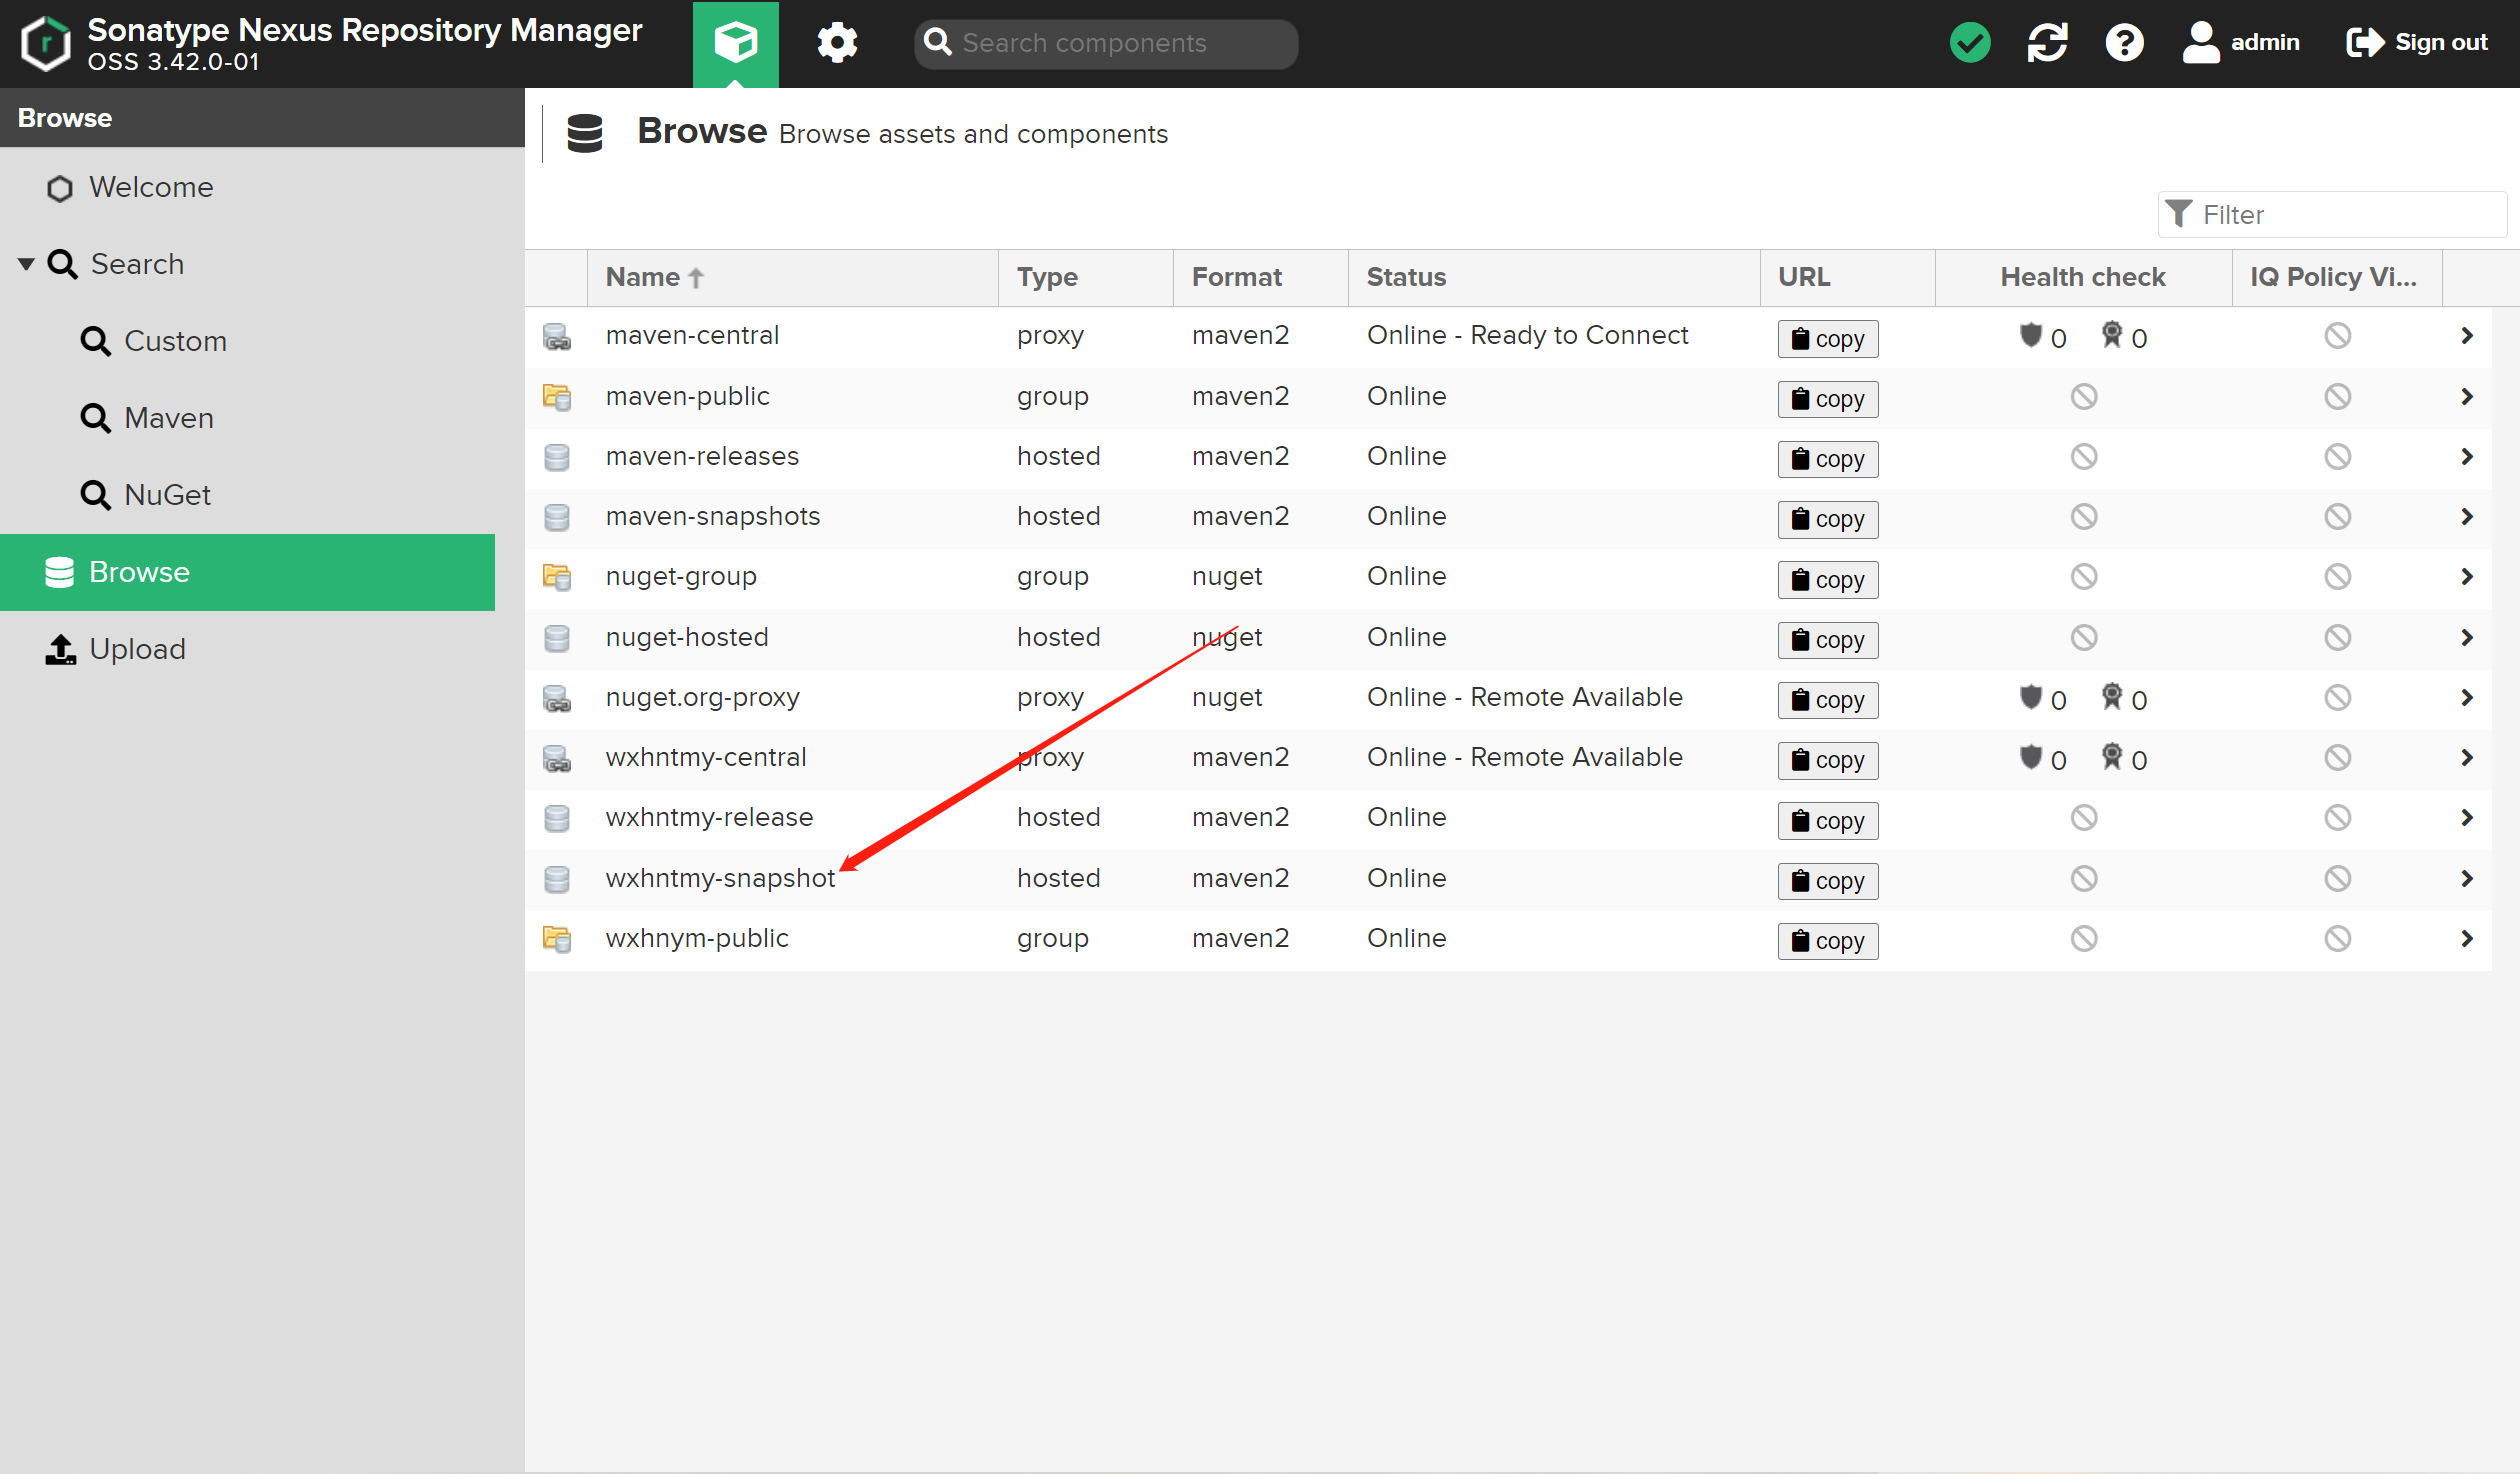Click maven-public health check disabled icon

click(x=2083, y=396)
